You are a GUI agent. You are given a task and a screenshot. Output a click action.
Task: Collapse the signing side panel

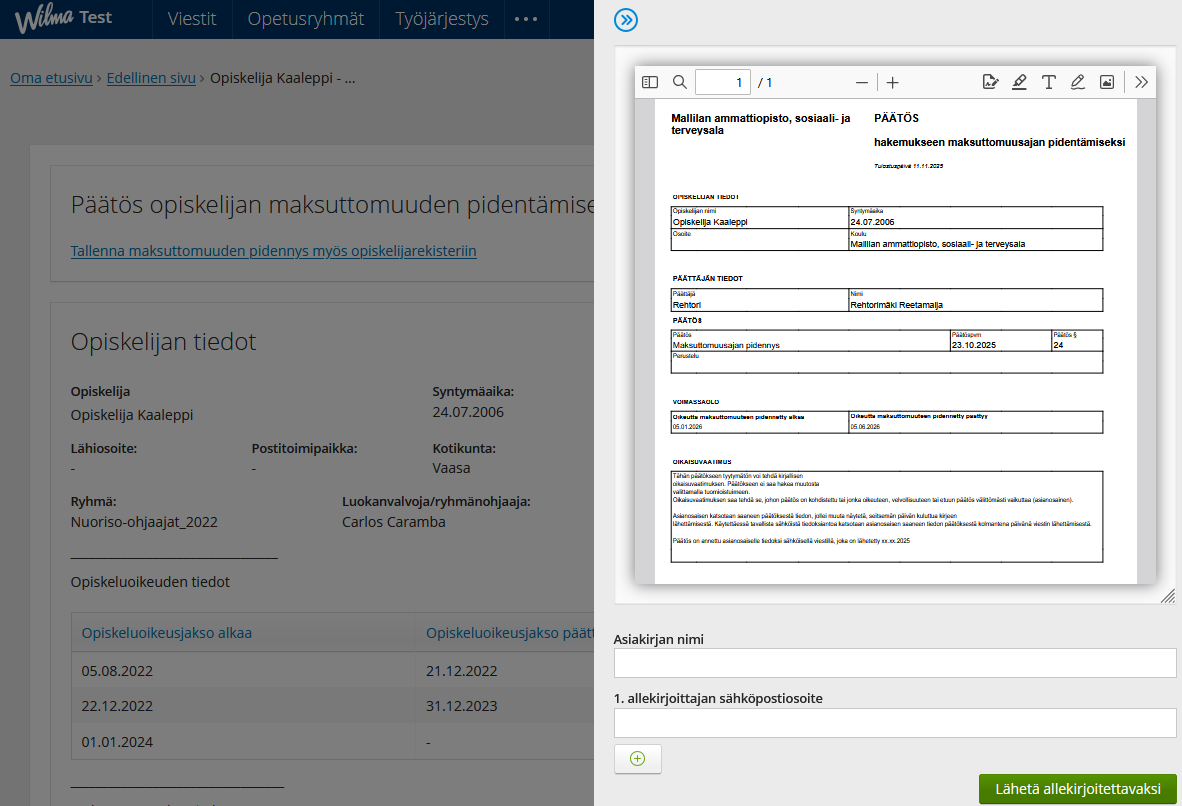tap(626, 20)
